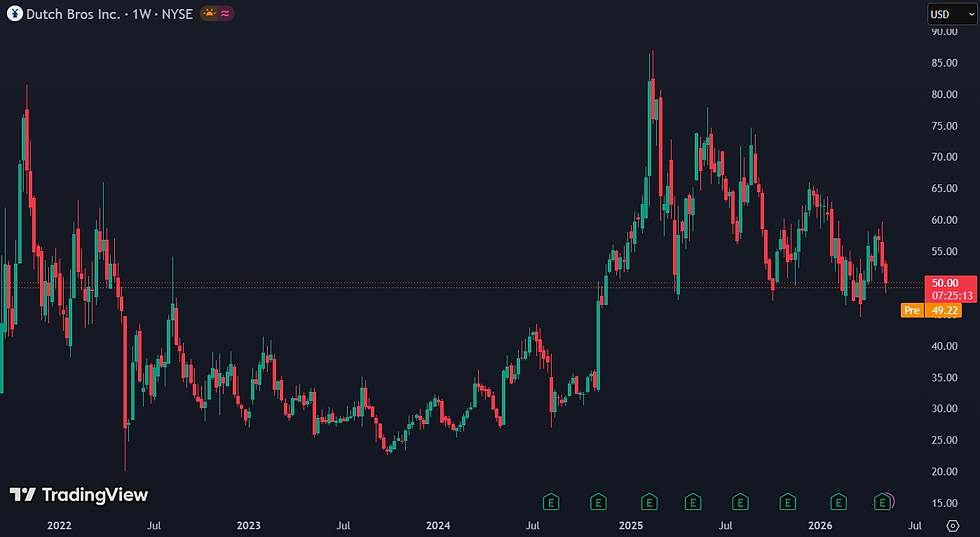This screenshot has width=980, height=537.
Task: Click the orange Pre 49.22 price label
Action: 931,310
